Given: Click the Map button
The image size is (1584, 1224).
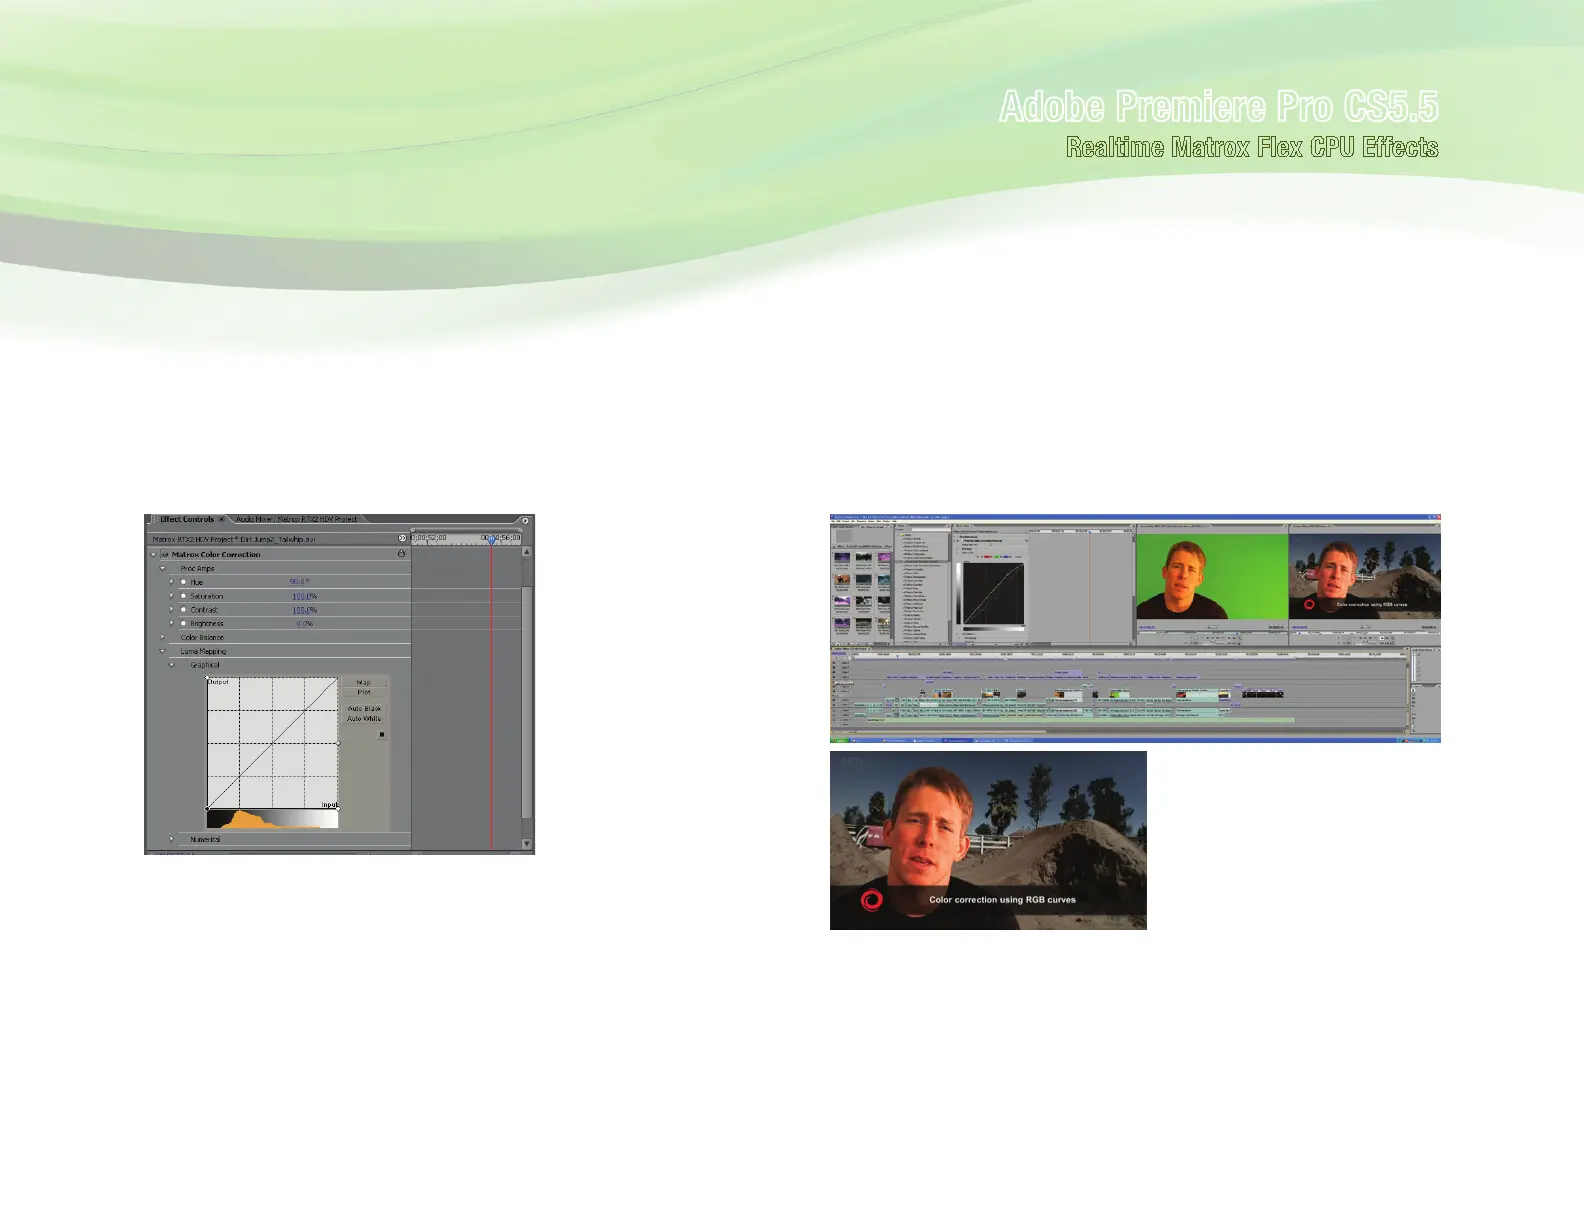Looking at the screenshot, I should click(x=364, y=682).
